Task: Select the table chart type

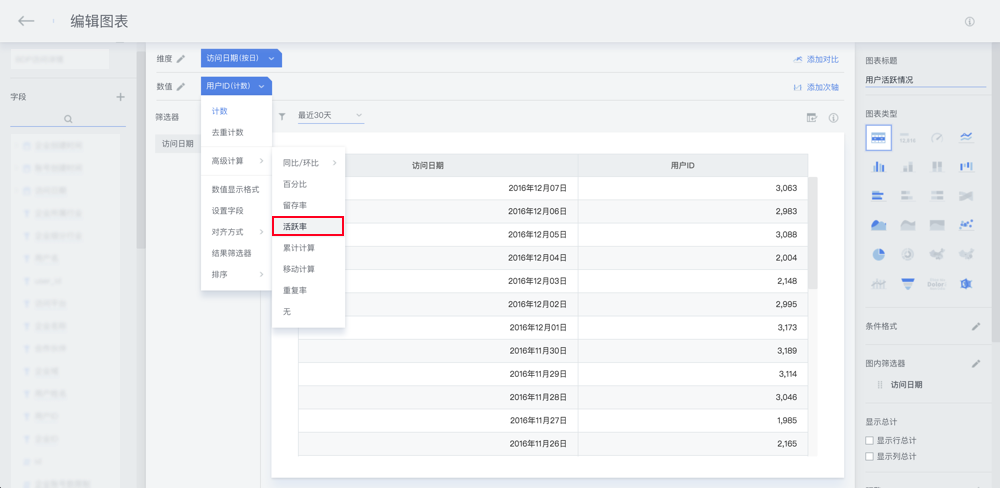Action: 878,137
